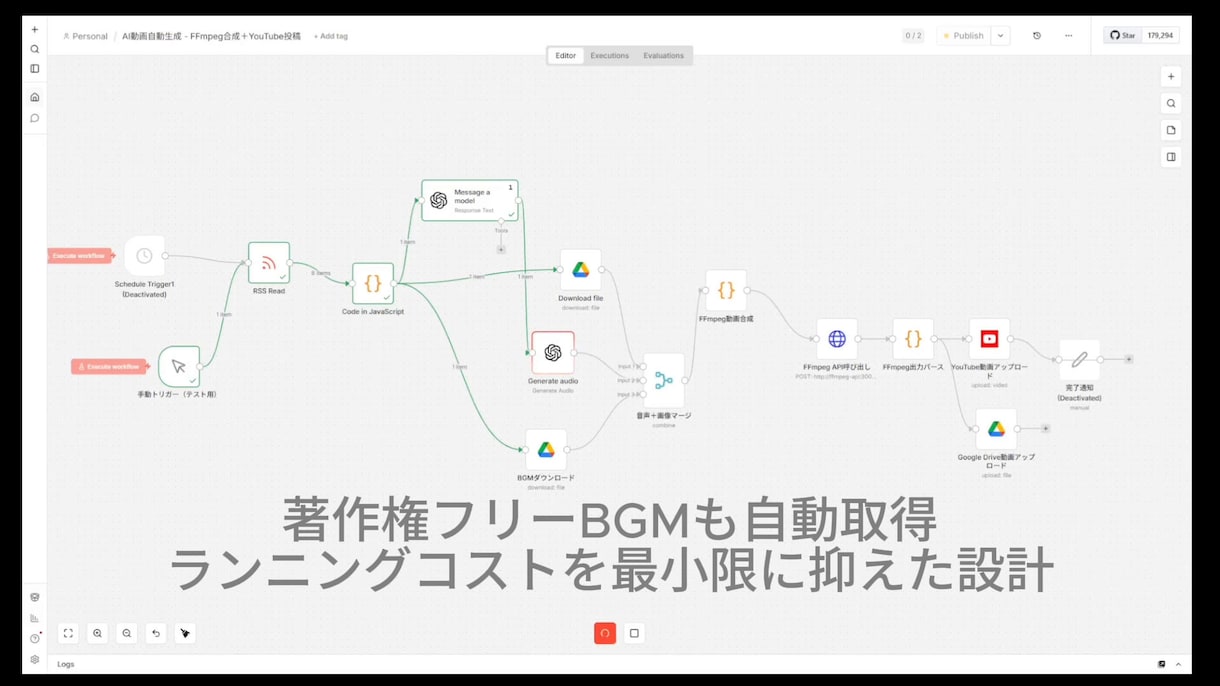Add a sticky note on canvas
The width and height of the screenshot is (1220, 686).
click(x=1171, y=130)
